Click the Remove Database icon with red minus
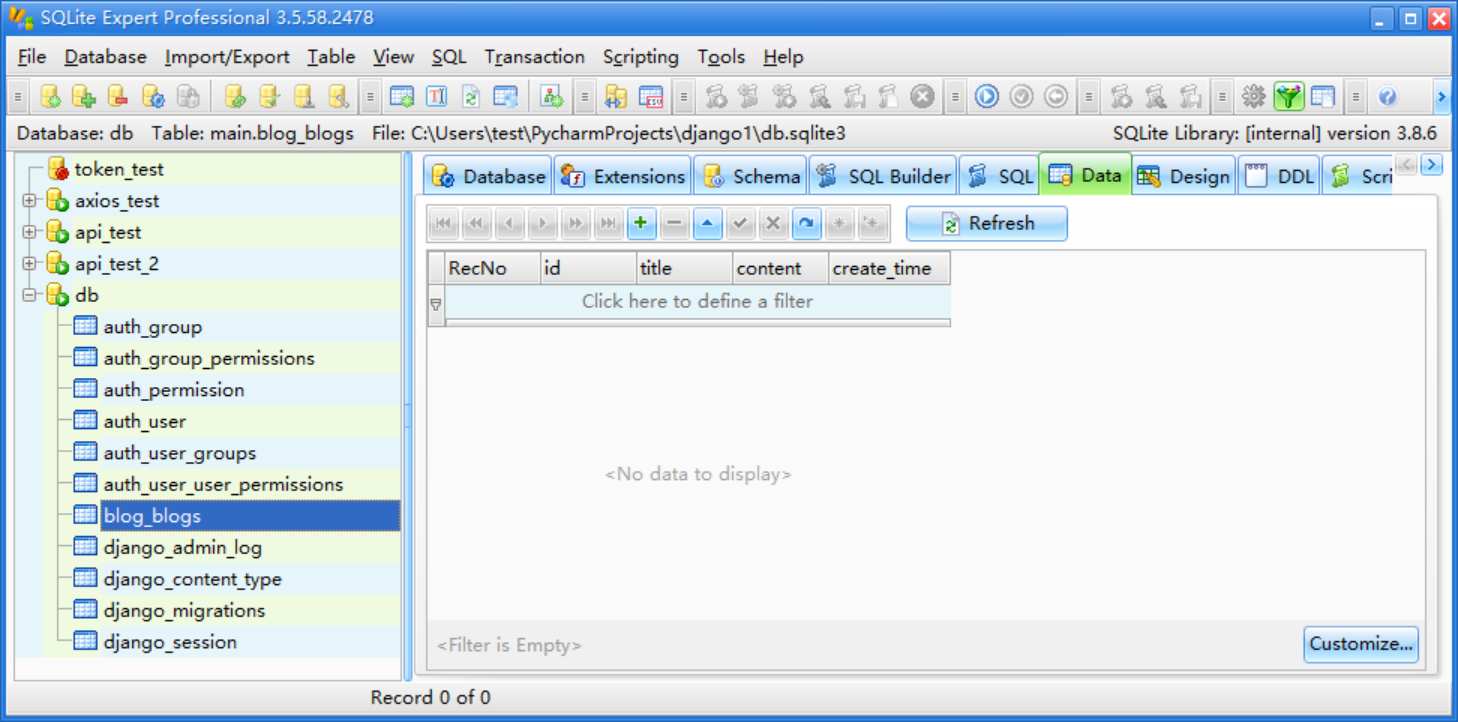The height and width of the screenshot is (722, 1458). coord(118,97)
